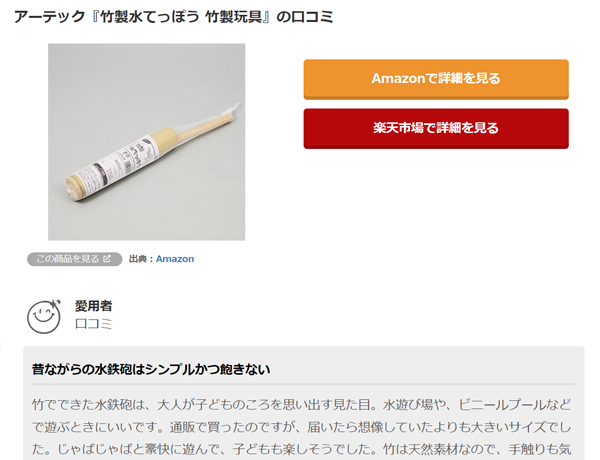Click the external link icon in この商品を見る
This screenshot has width=600, height=460.
click(x=107, y=259)
